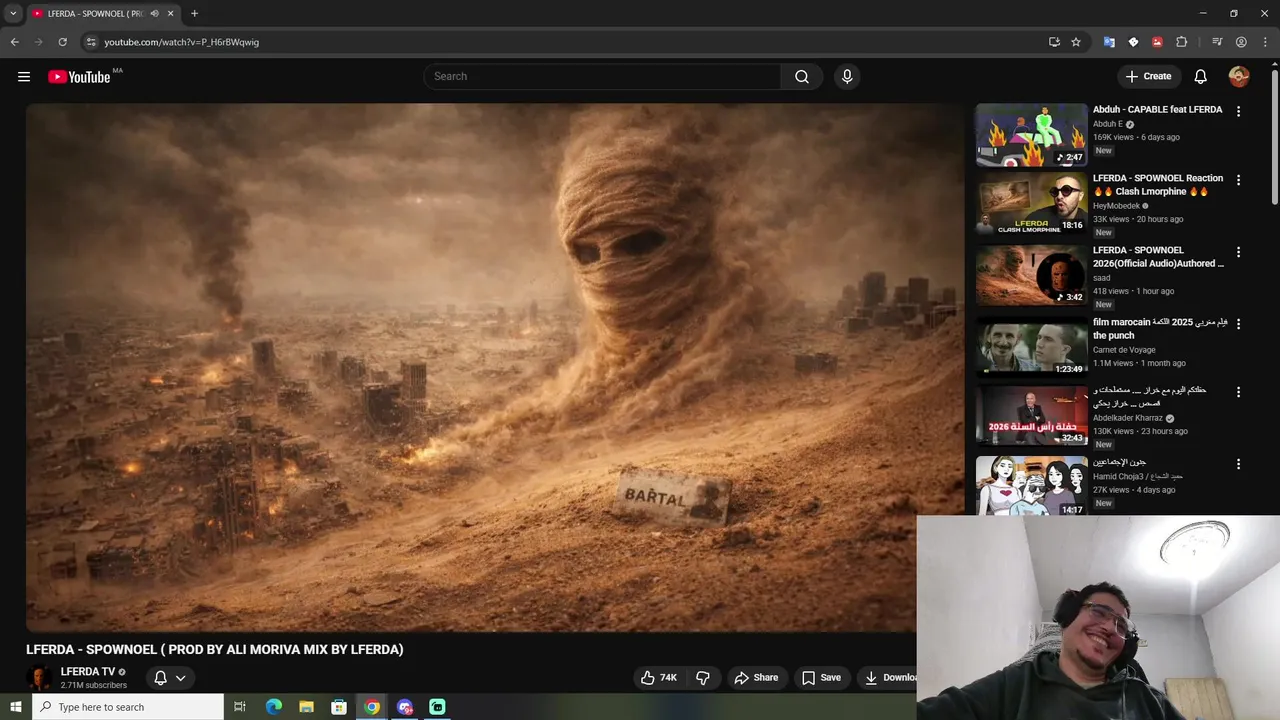Open Chrome three-dot menu
The width and height of the screenshot is (1280, 720).
1265,42
